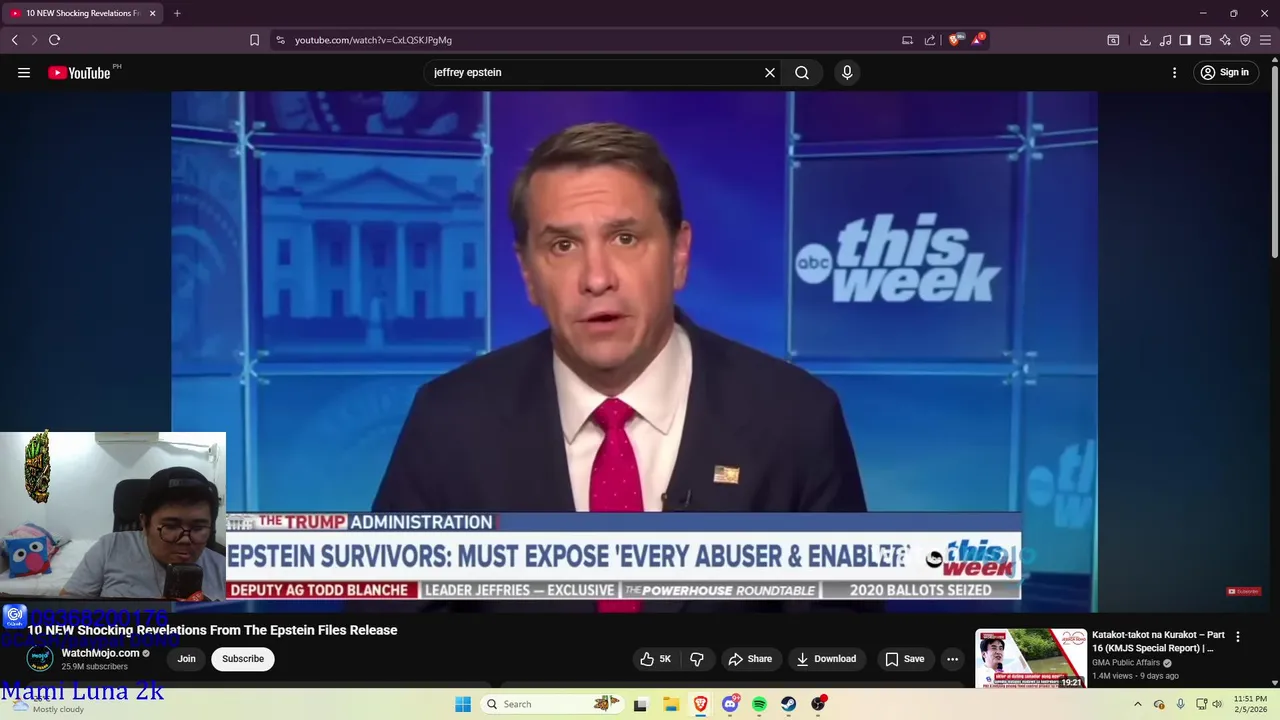The width and height of the screenshot is (1280, 720).
Task: Focus the YouTube search field
Action: 595,72
